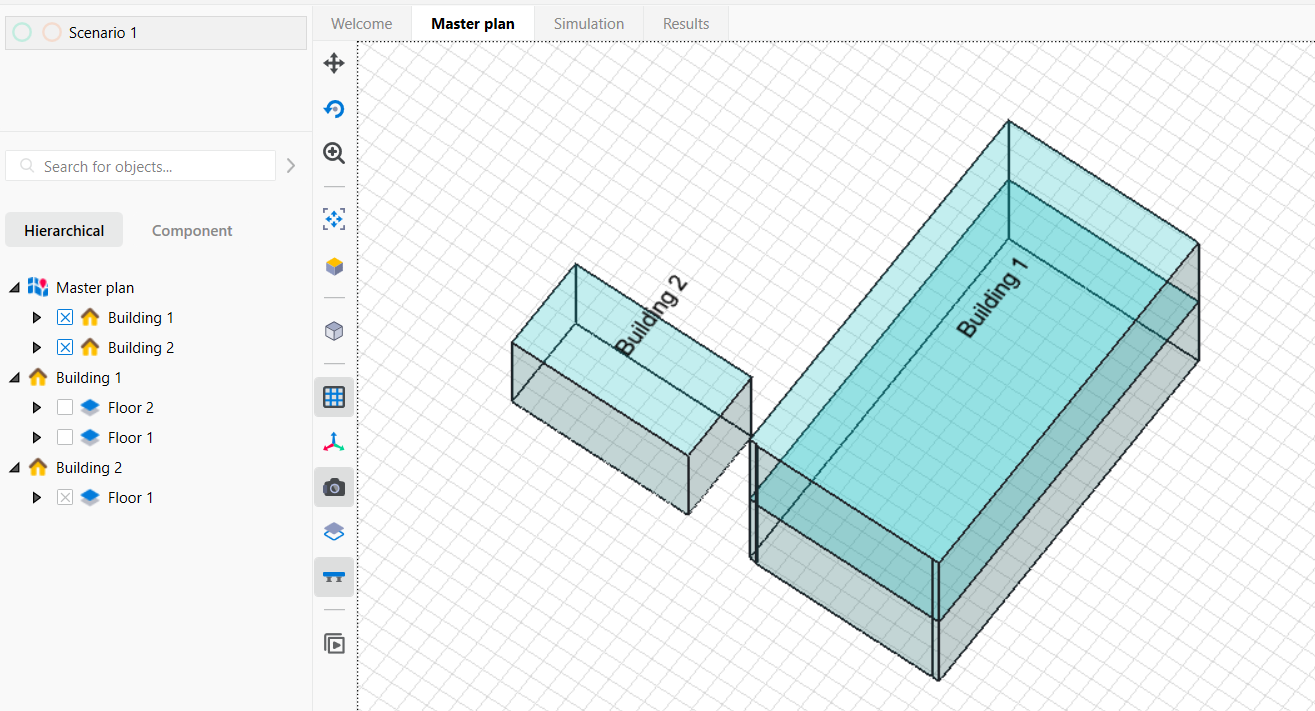This screenshot has height=711, width=1315.
Task: Select Scenario 1 in the scenario list
Action: click(103, 33)
